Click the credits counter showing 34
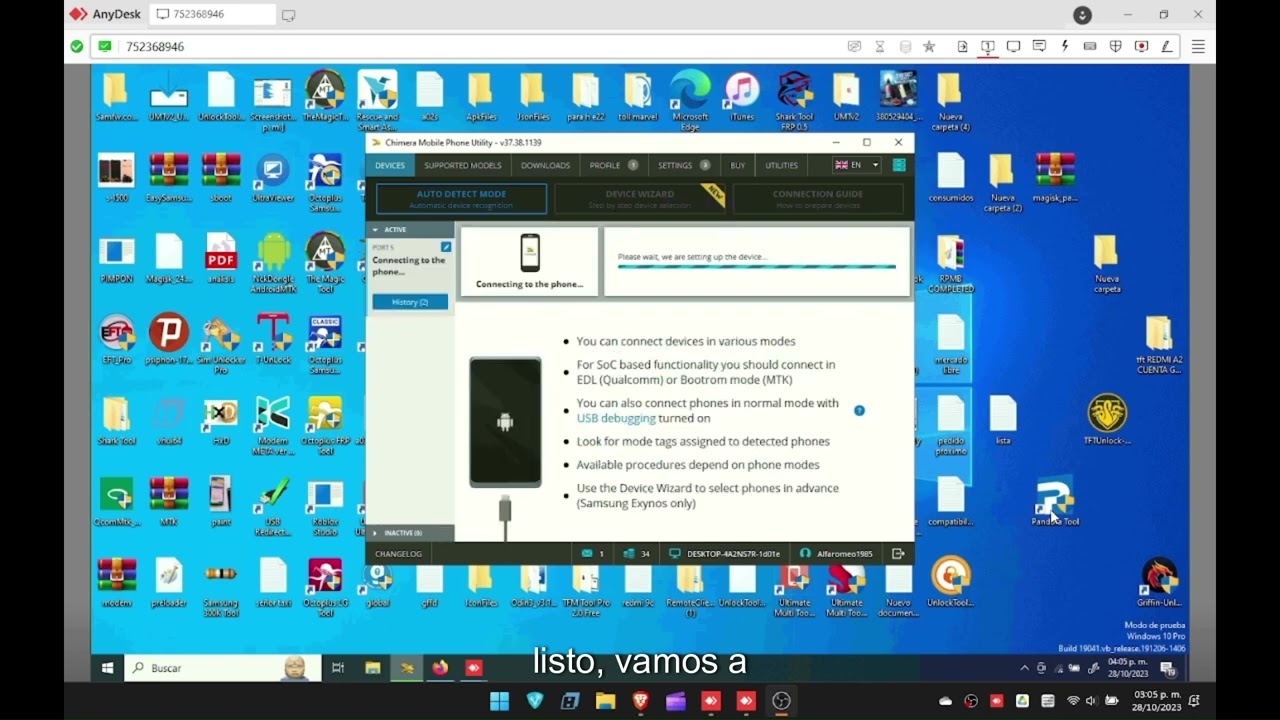This screenshot has width=1280, height=720. point(636,553)
